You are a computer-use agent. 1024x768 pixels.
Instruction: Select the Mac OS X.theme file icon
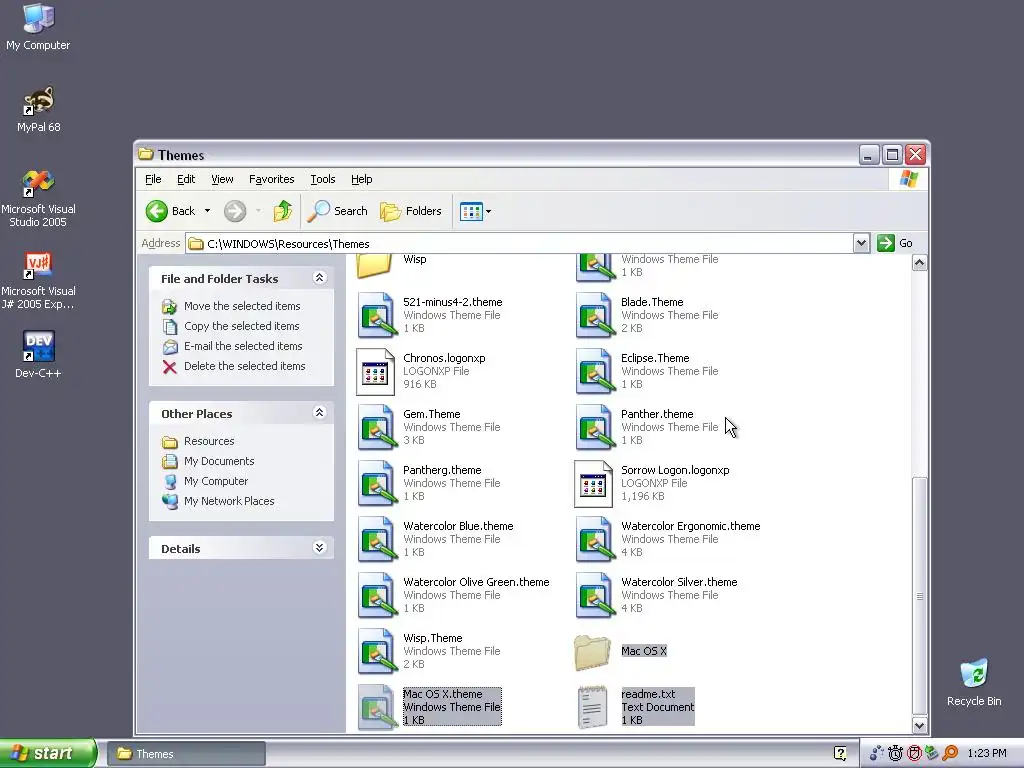point(376,708)
